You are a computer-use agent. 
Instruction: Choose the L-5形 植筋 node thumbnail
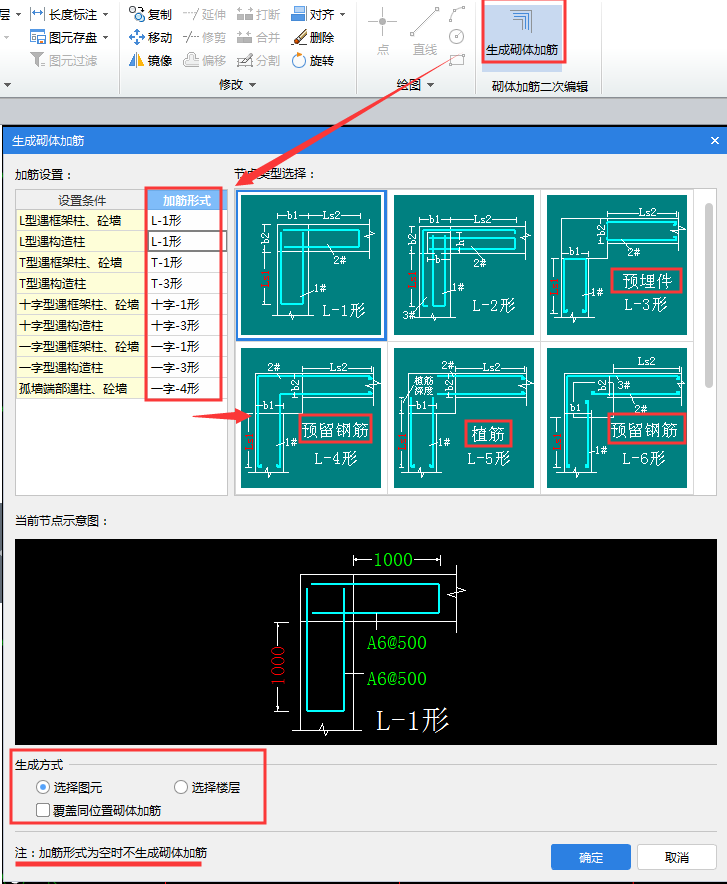pos(462,418)
